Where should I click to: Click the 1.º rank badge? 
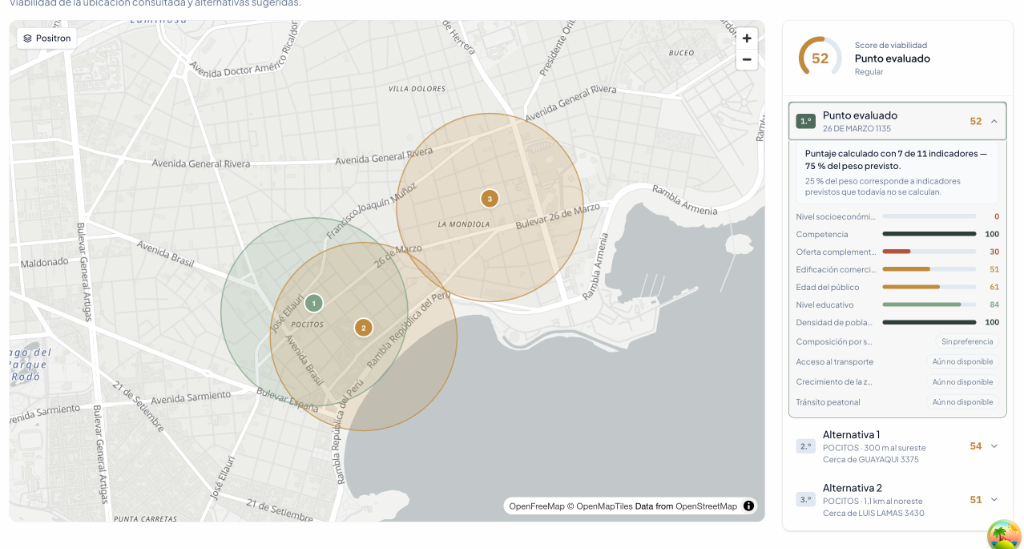(x=805, y=121)
